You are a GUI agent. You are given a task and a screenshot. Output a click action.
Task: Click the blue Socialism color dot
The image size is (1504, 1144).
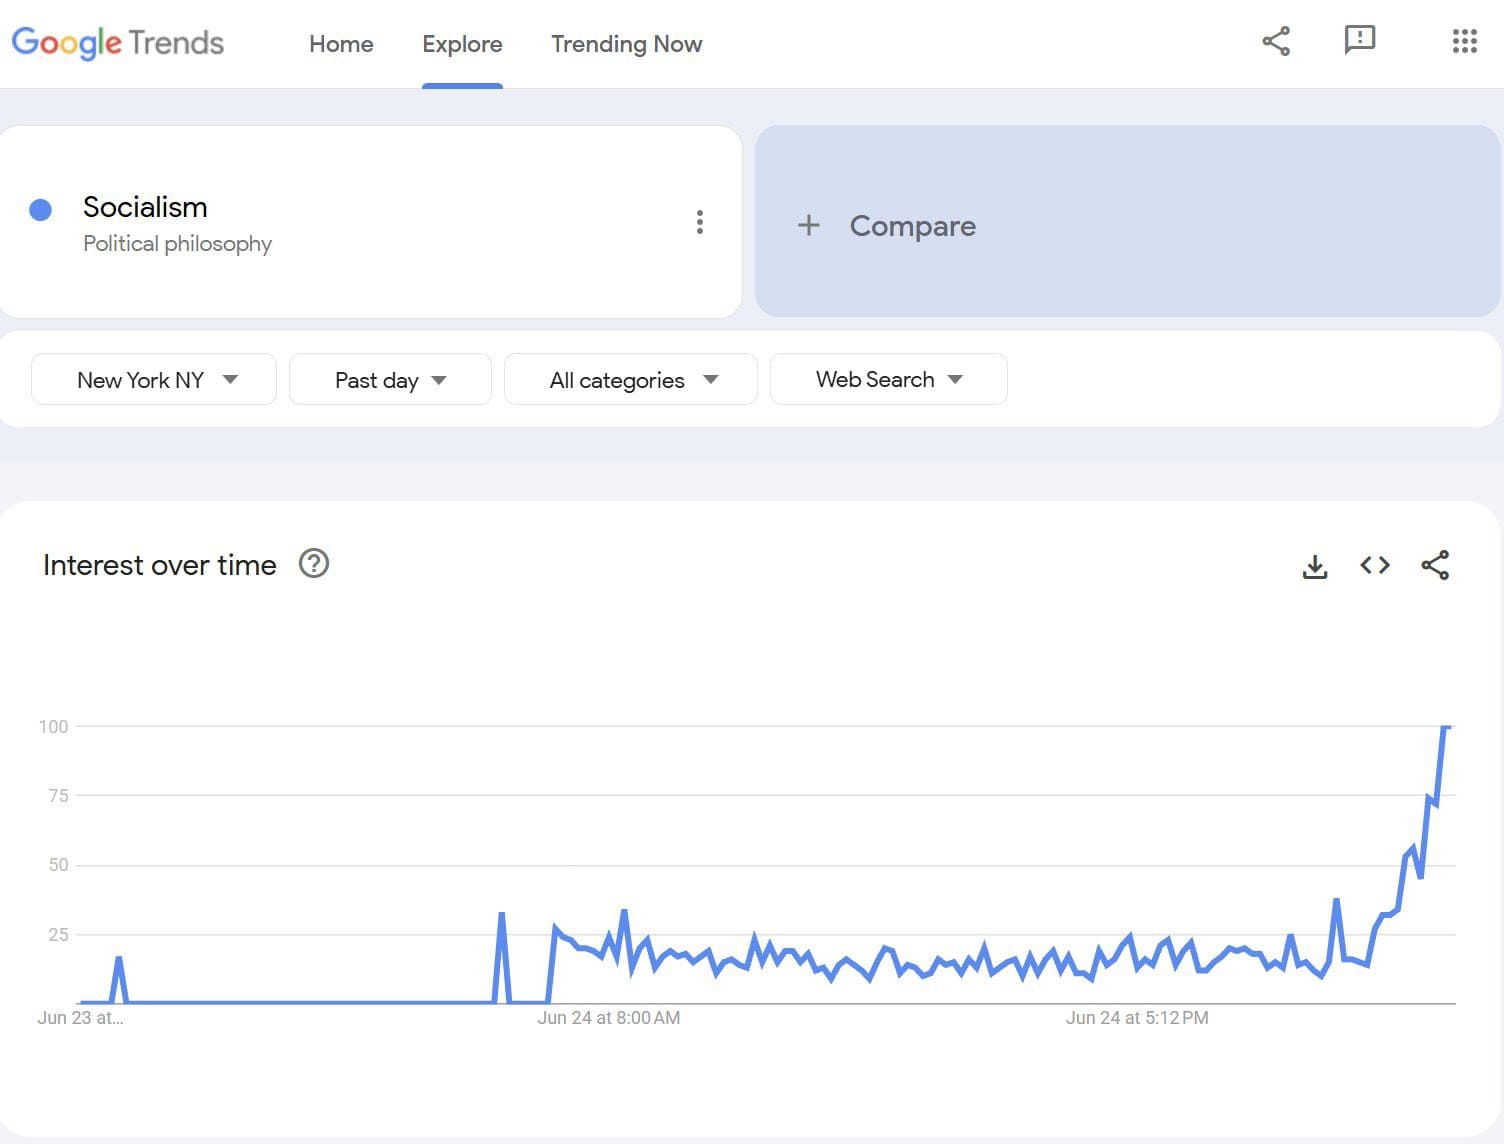[41, 209]
